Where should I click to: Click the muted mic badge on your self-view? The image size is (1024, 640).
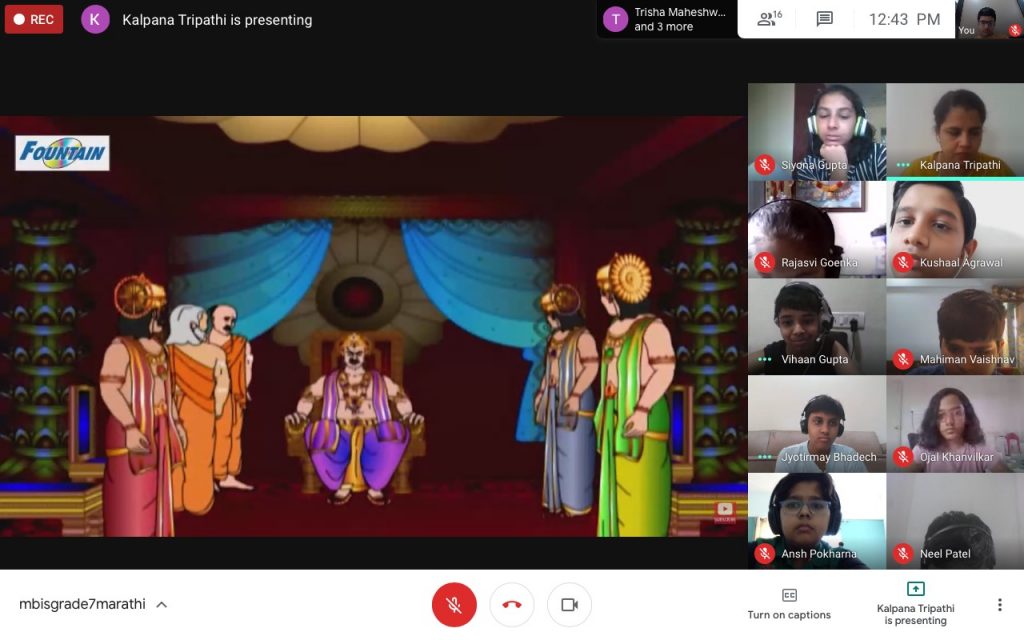click(x=1015, y=30)
